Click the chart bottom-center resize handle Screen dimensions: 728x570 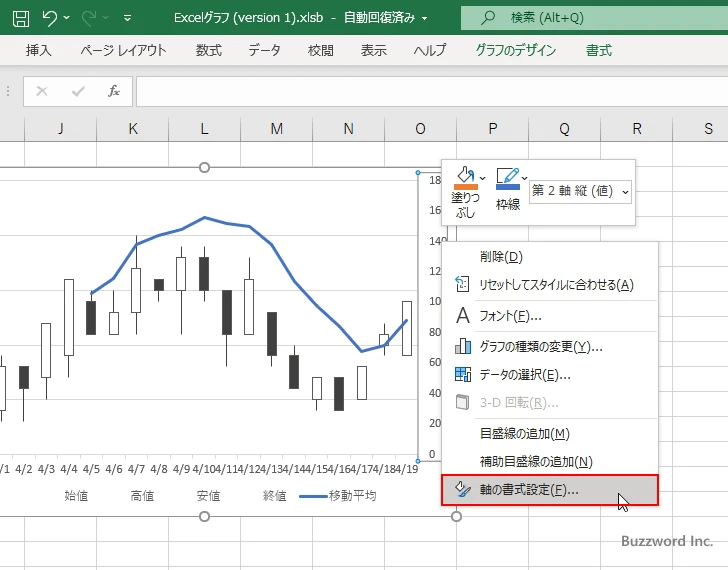click(x=204, y=516)
